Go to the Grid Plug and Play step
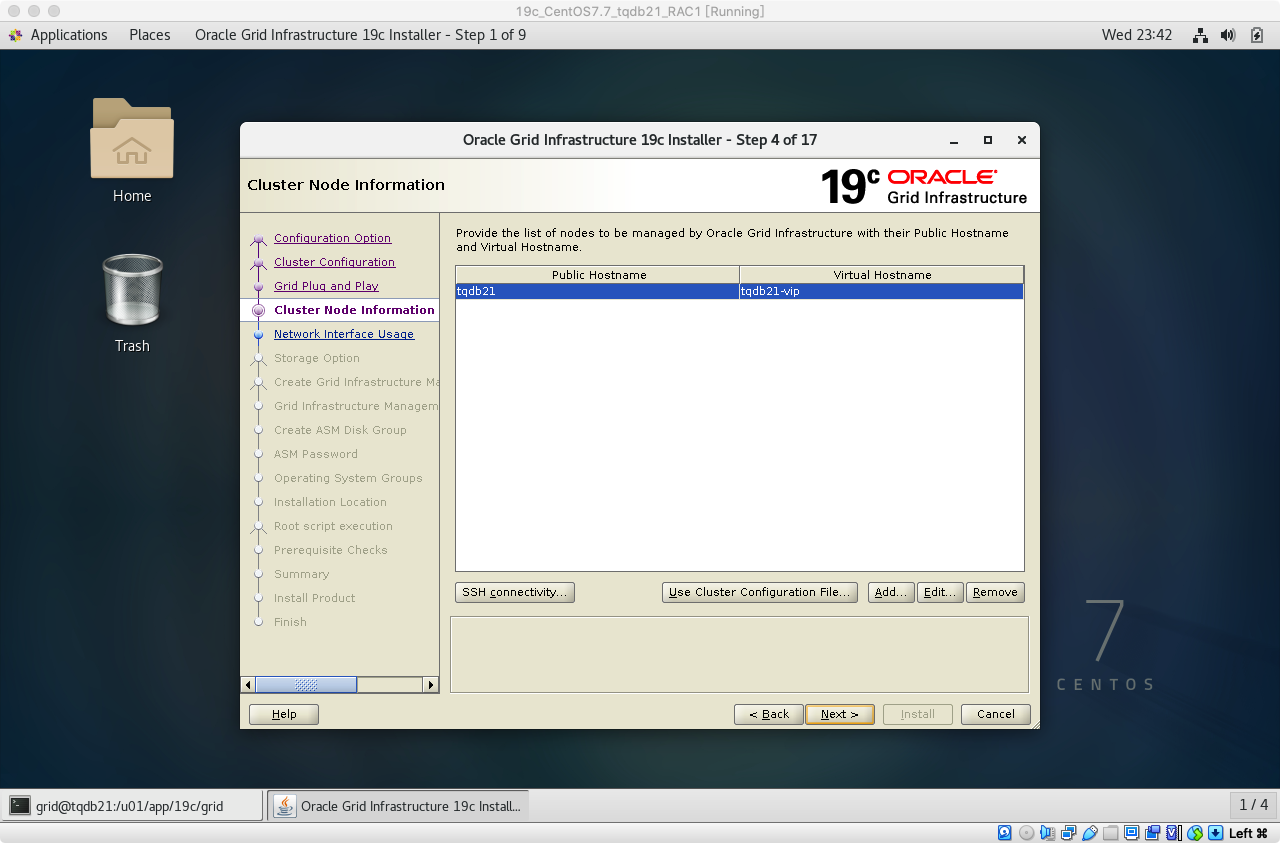This screenshot has width=1280, height=843. tap(326, 286)
